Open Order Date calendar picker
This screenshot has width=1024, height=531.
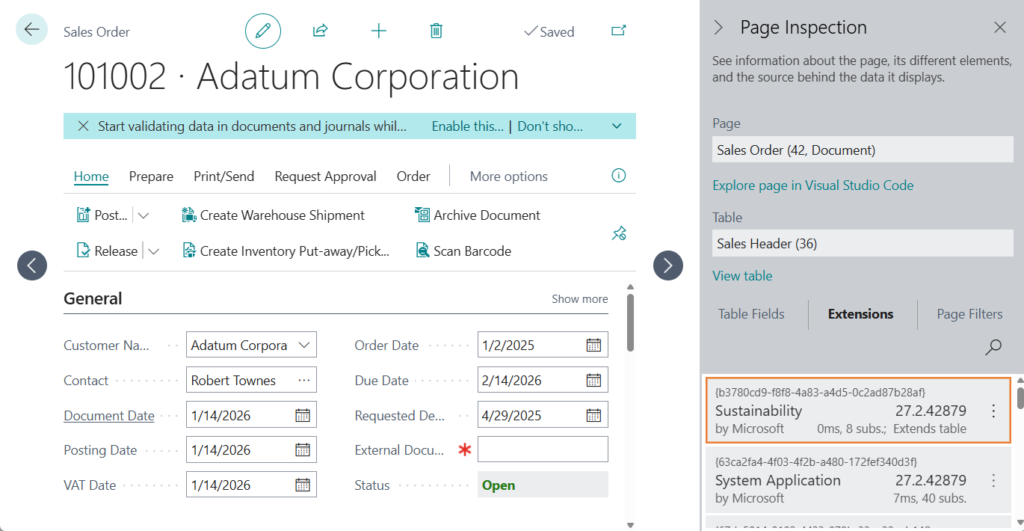[x=594, y=345]
